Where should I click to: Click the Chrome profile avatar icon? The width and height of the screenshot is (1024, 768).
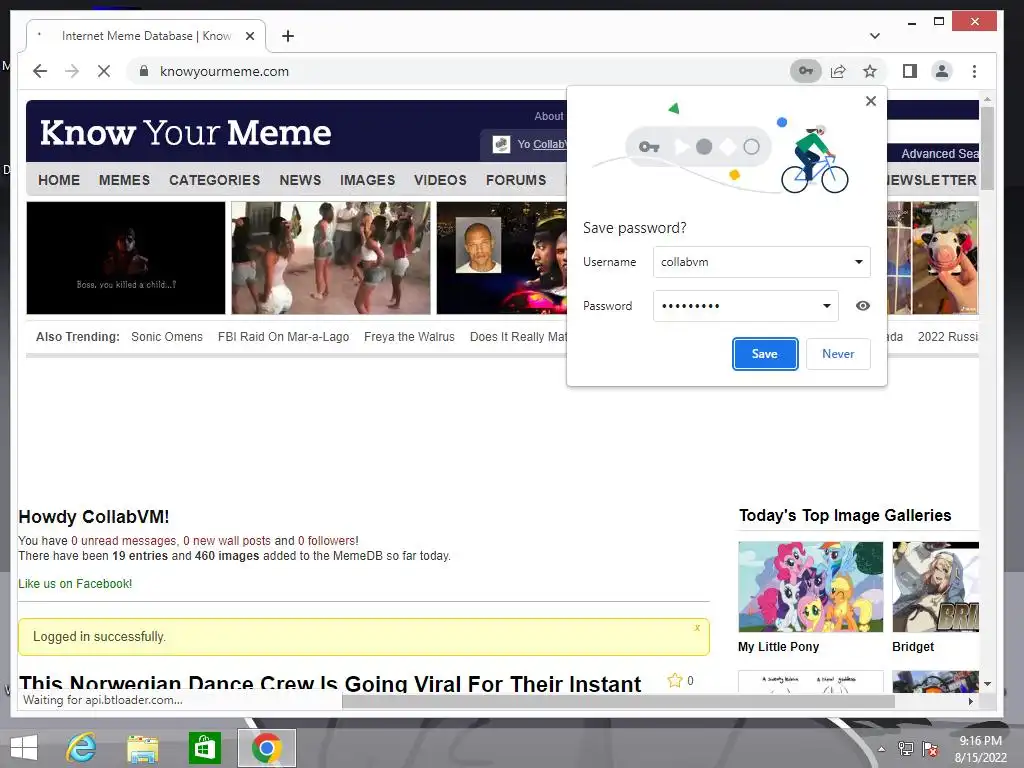click(942, 71)
